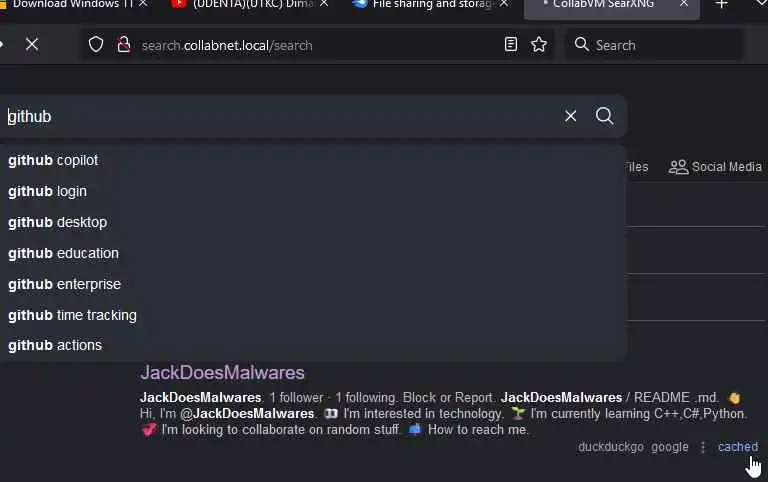
Task: Click the duckduckgo engine label
Action: click(x=610, y=447)
